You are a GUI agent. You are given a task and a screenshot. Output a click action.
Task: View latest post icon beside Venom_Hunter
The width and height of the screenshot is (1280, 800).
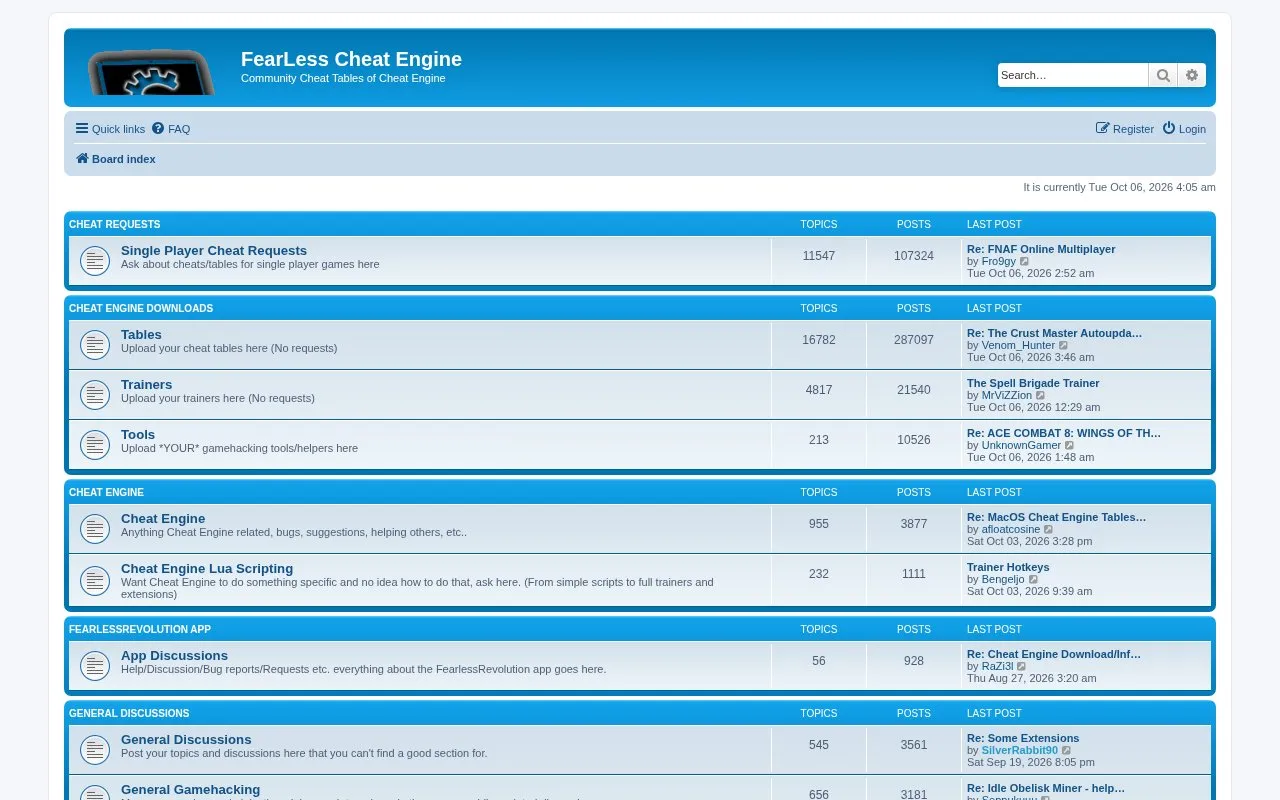1064,345
